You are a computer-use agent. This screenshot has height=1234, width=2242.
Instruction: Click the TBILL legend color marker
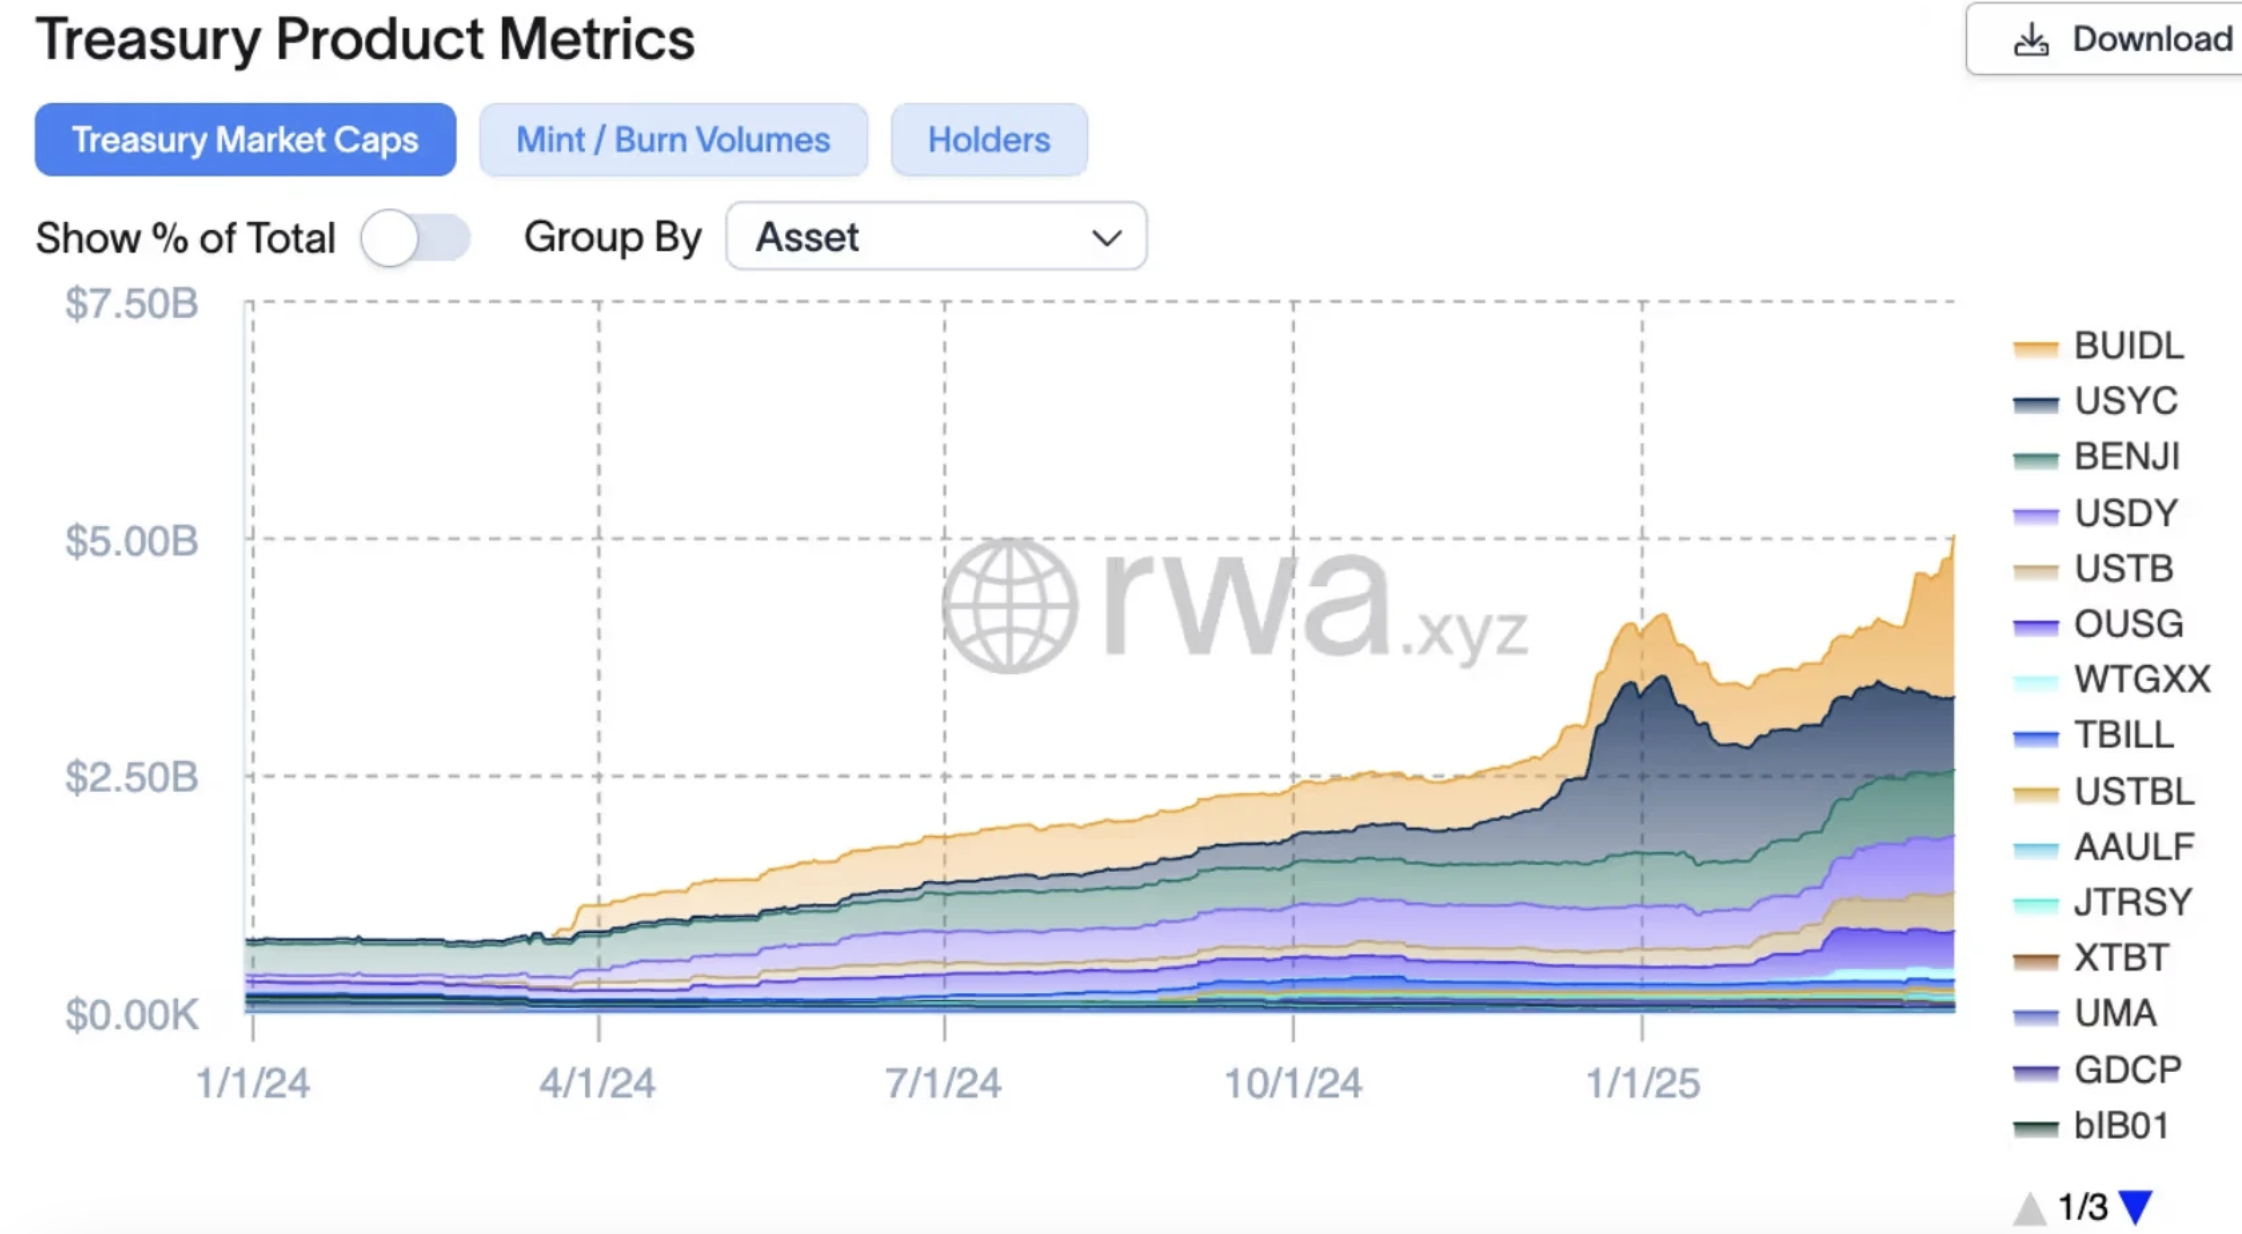click(x=2035, y=738)
